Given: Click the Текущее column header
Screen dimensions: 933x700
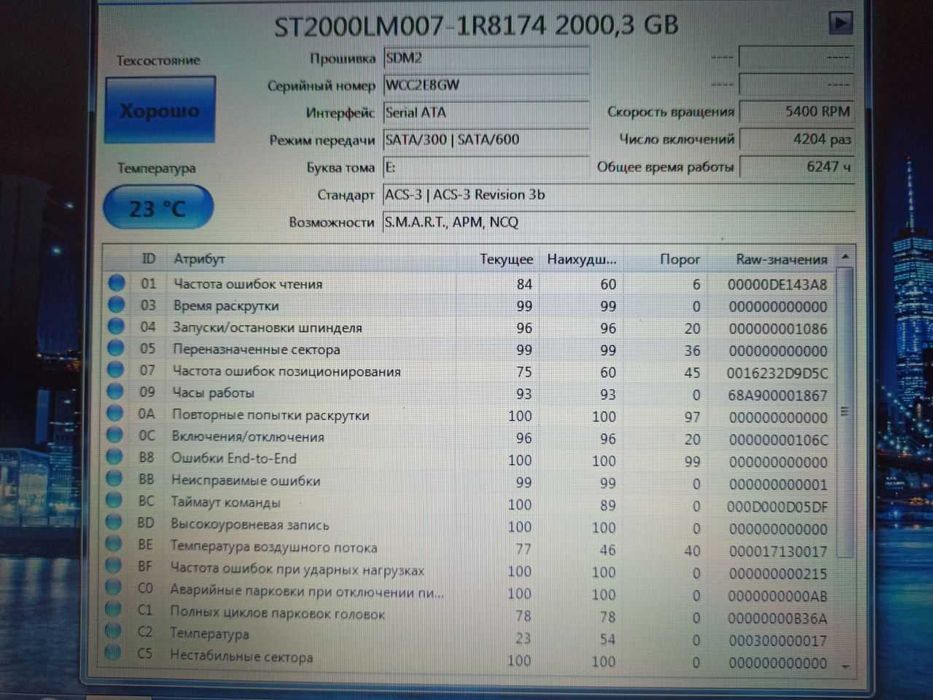Looking at the screenshot, I should tap(499, 260).
